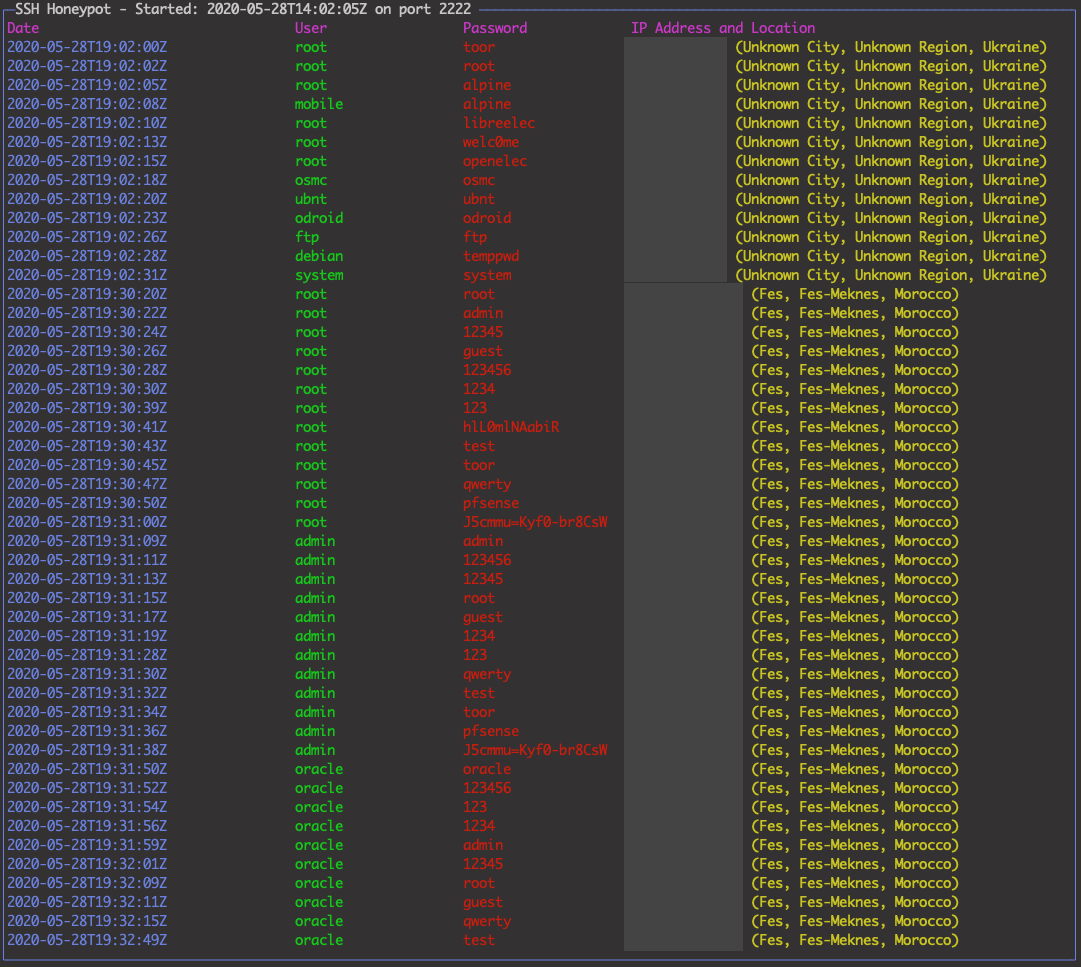Click the User column header

pos(311,28)
